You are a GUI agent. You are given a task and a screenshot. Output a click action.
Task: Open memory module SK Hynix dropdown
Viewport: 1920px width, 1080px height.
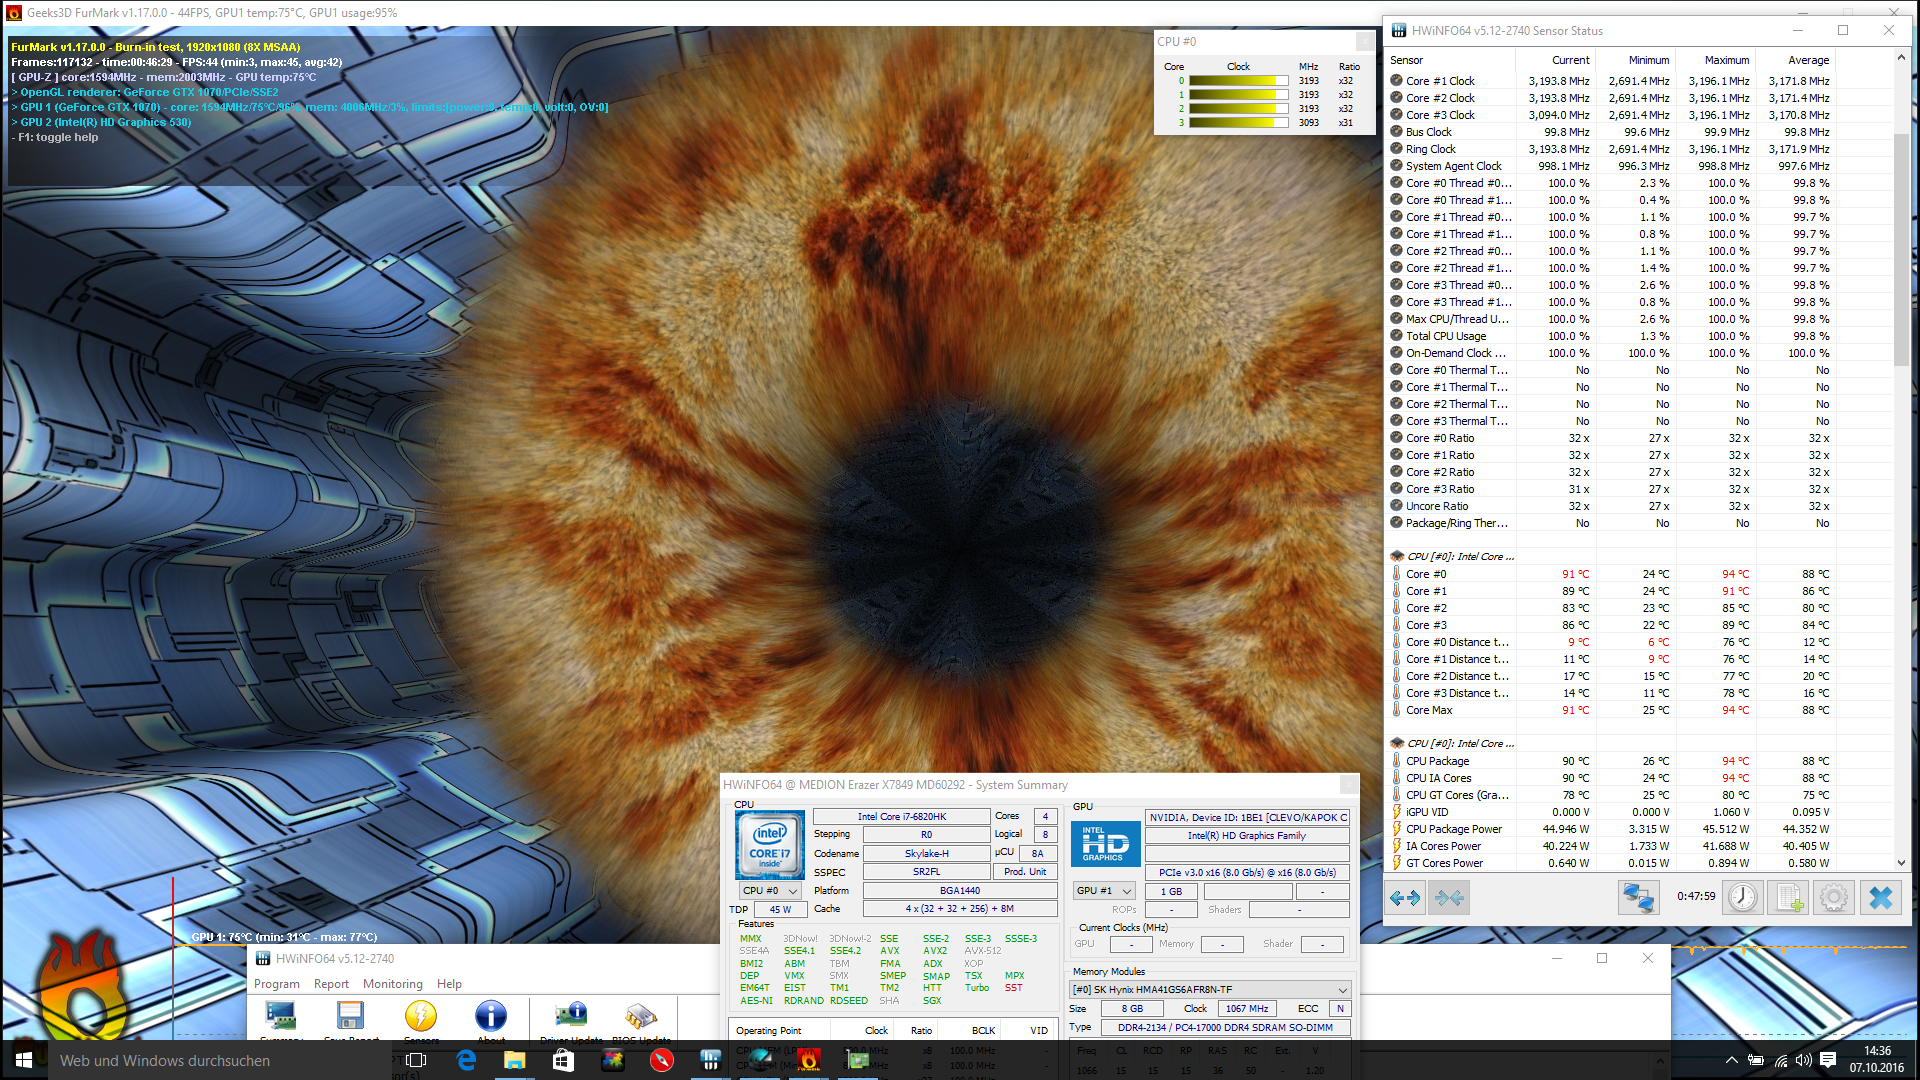[x=1210, y=990]
